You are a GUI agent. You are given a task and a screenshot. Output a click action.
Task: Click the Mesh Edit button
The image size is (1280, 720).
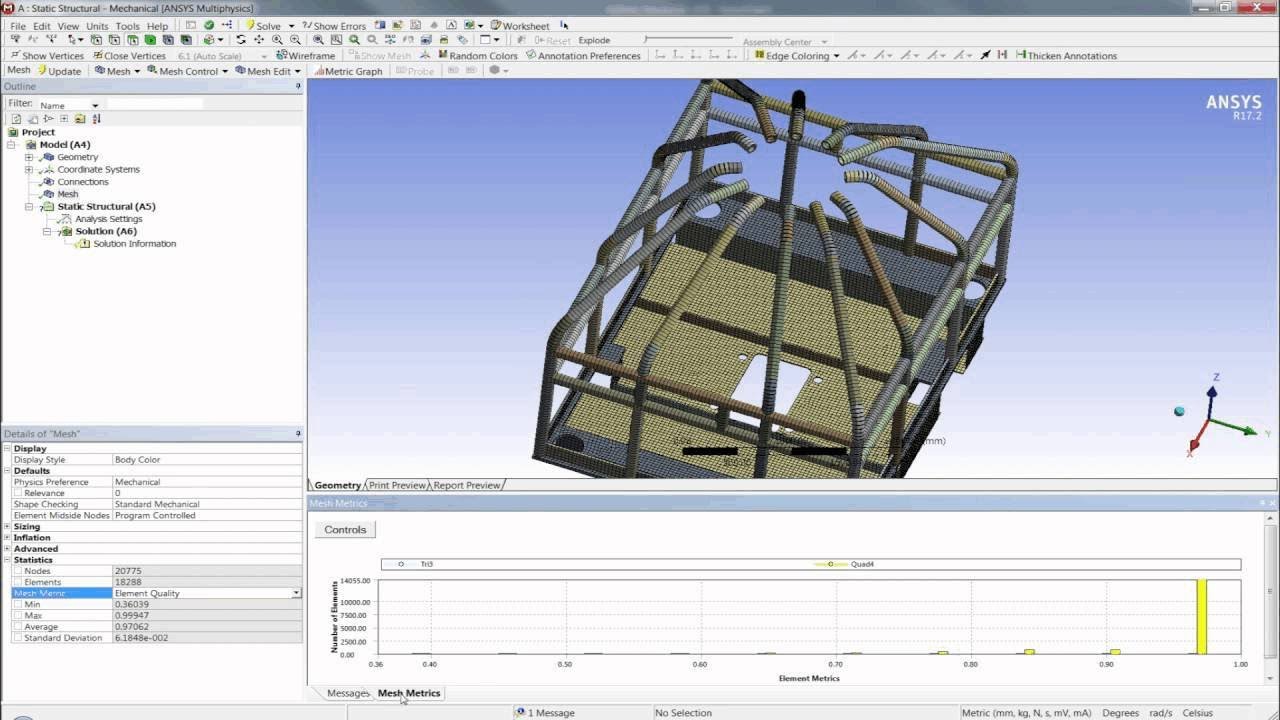point(268,71)
